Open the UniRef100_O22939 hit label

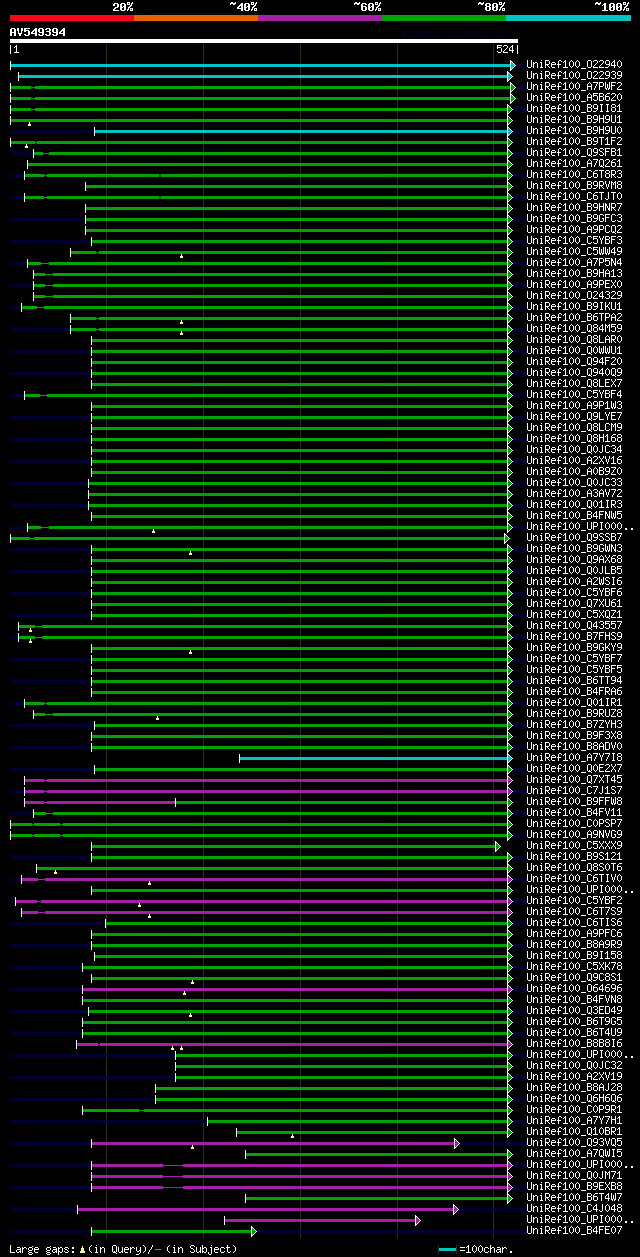coord(574,76)
